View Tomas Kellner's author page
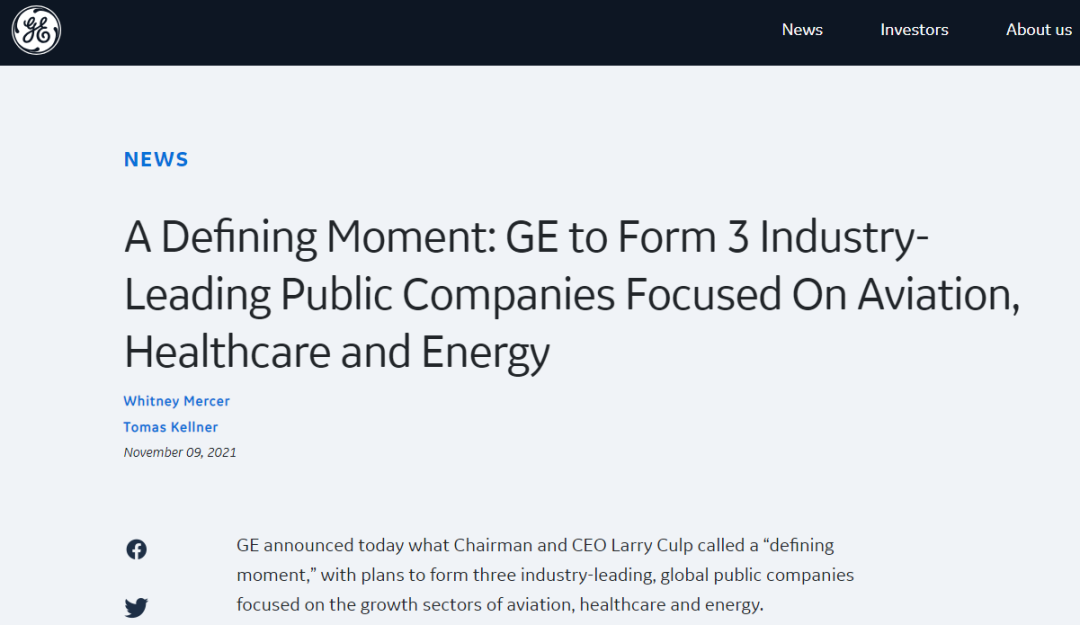Viewport: 1080px width, 625px height. tap(170, 427)
